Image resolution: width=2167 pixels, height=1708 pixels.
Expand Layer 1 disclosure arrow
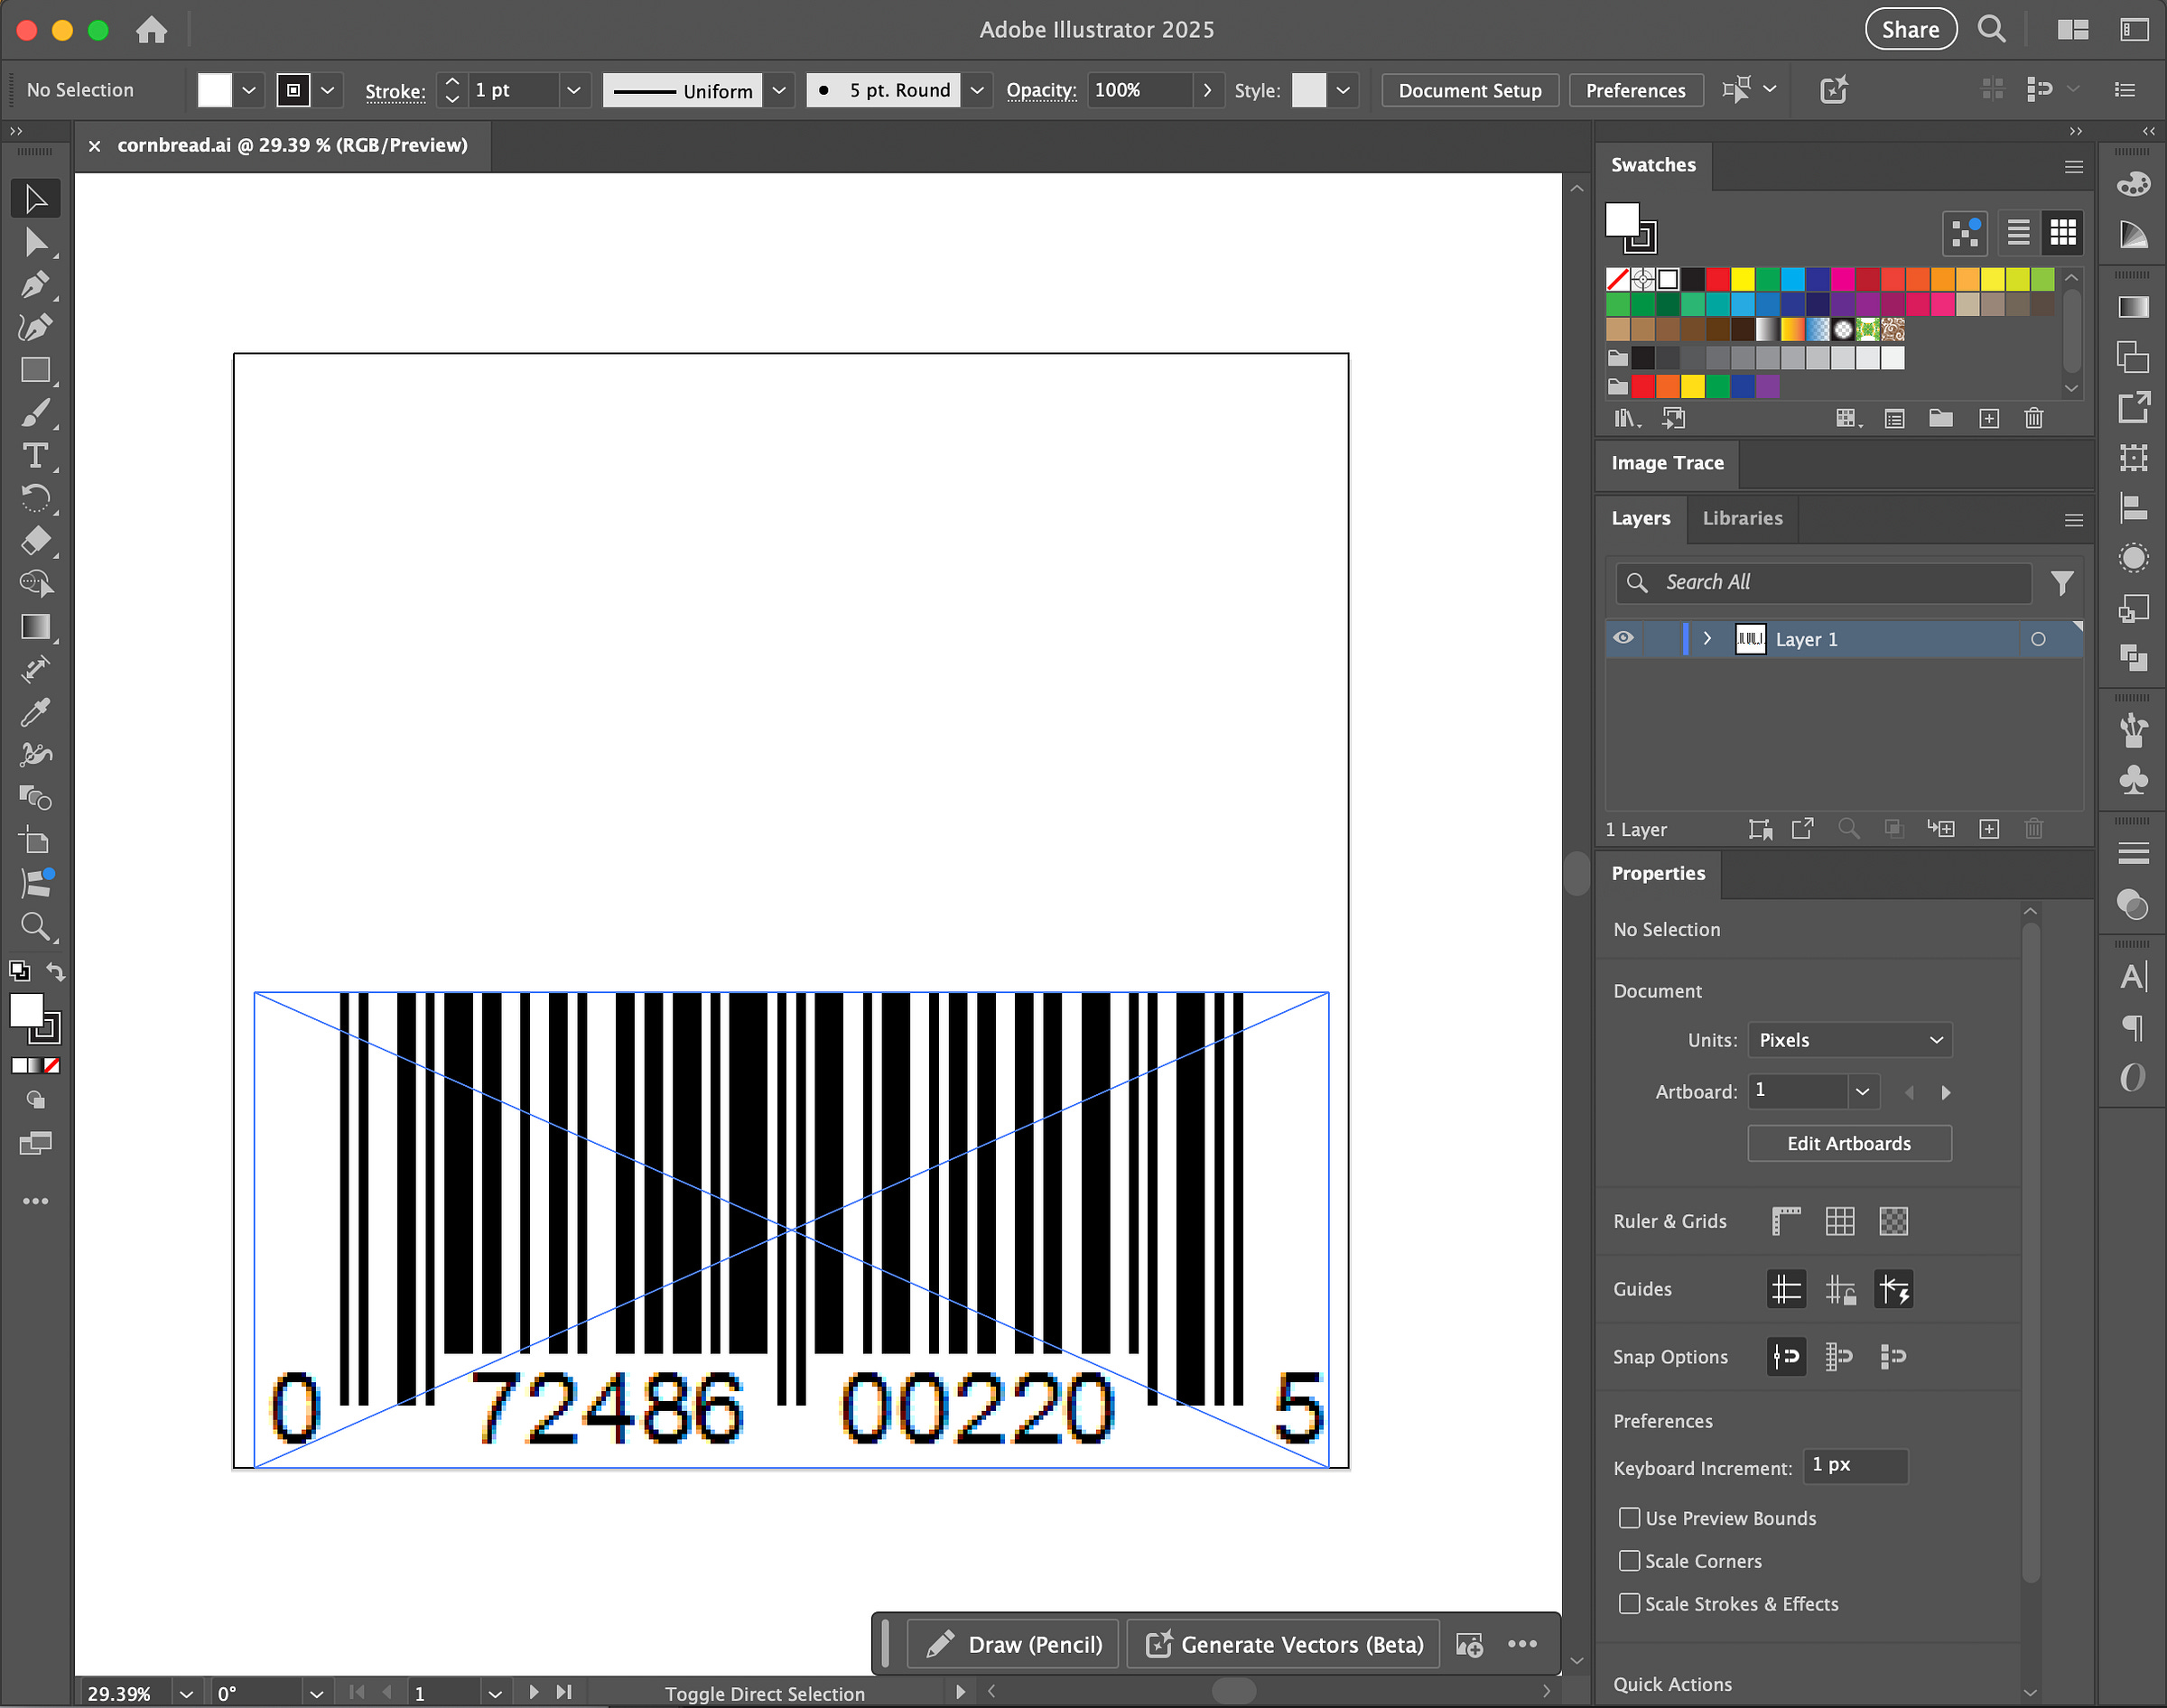coord(1707,638)
